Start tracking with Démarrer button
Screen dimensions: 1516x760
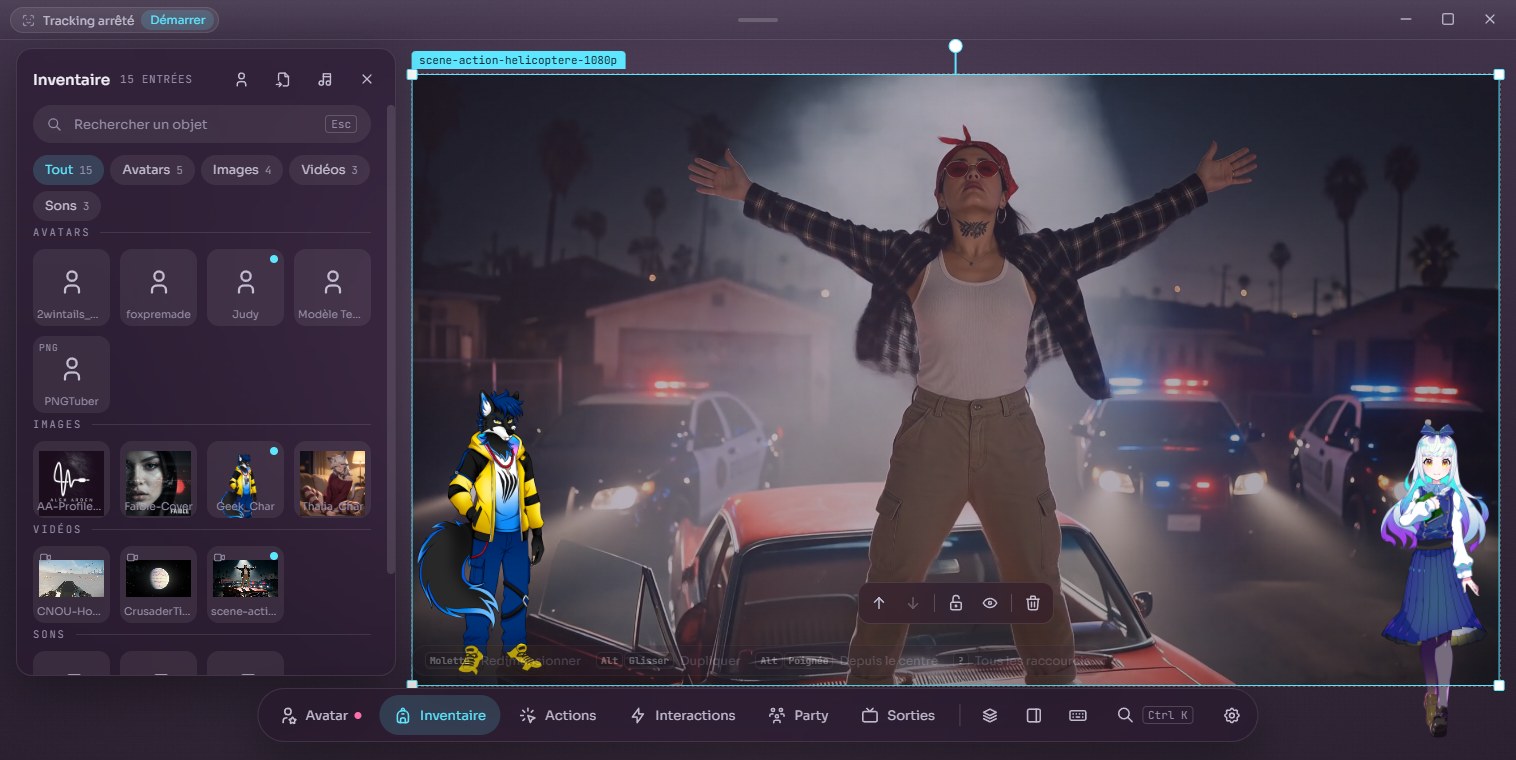[178, 20]
